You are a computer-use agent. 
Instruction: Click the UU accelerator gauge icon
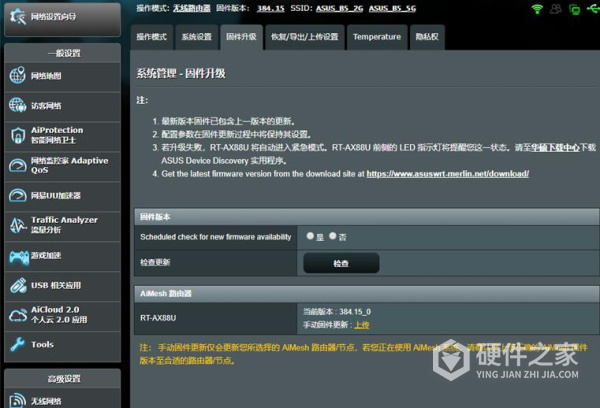coord(18,195)
